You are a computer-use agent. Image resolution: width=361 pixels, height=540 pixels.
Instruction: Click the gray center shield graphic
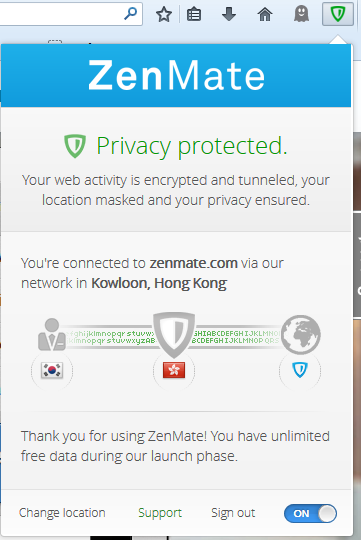tap(174, 334)
